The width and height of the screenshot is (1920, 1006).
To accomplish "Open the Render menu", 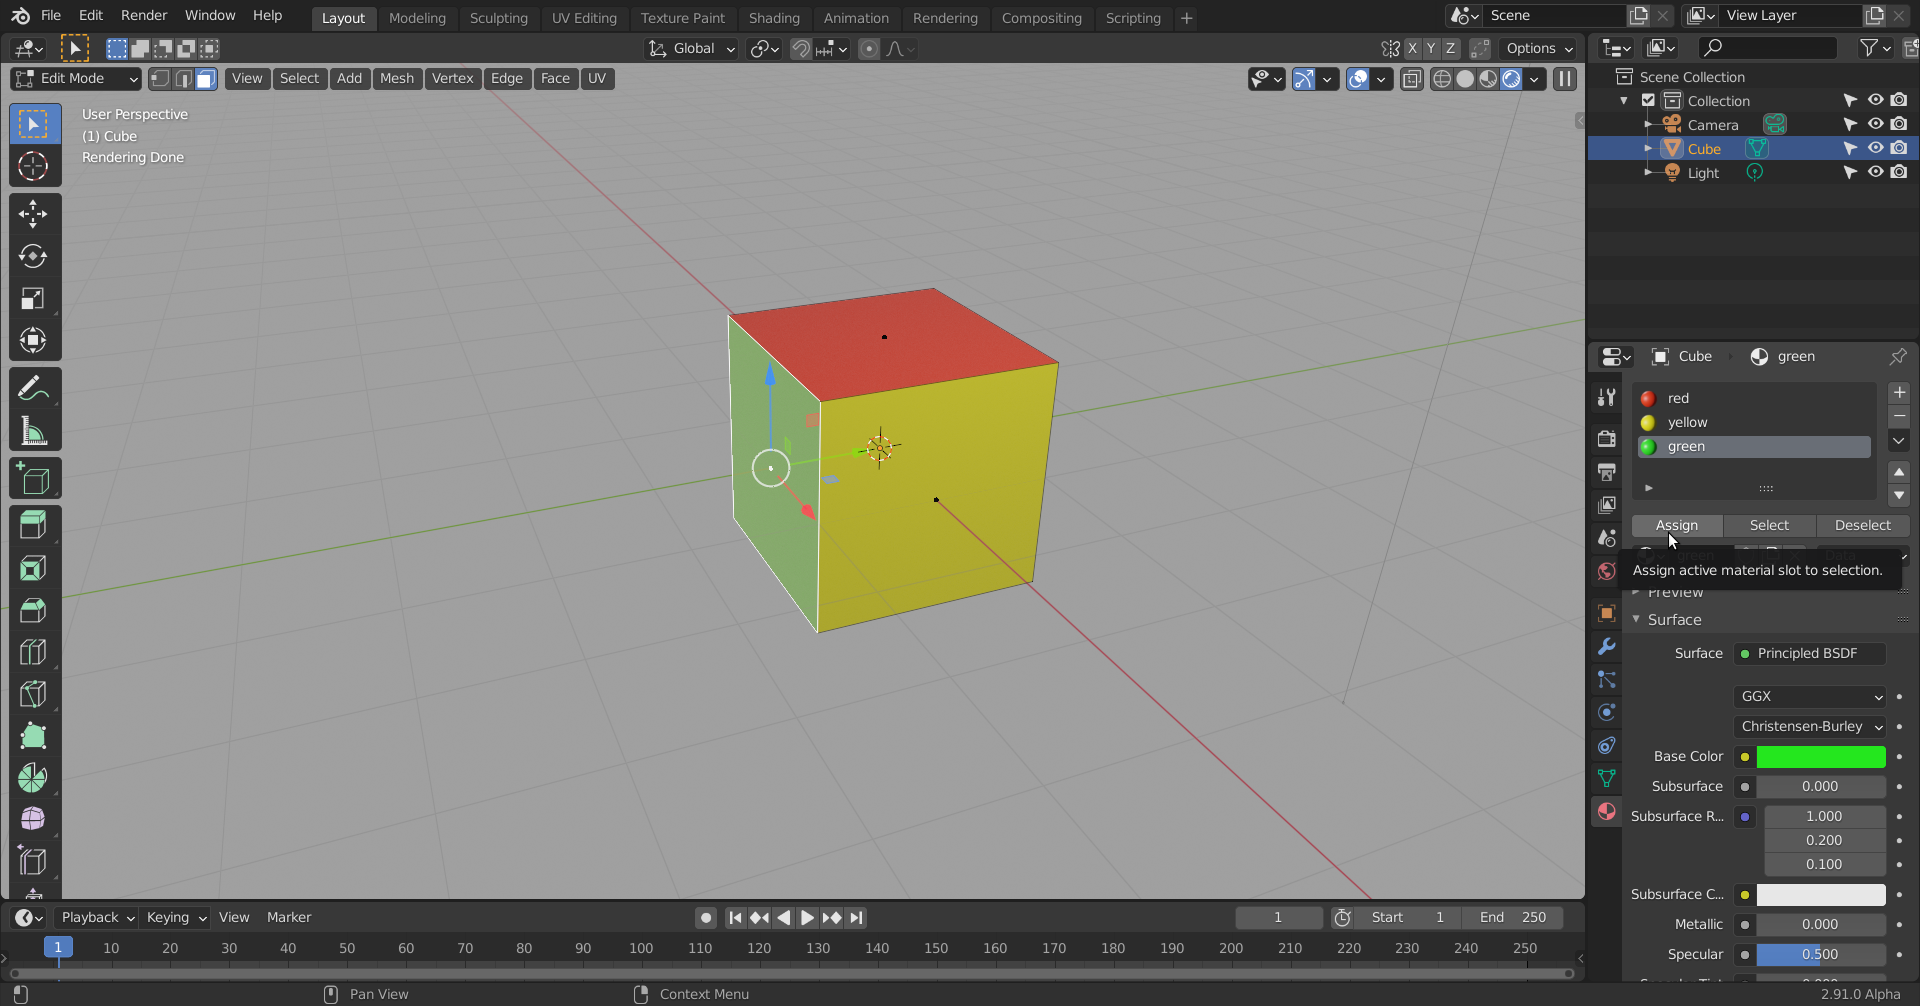I will pyautogui.click(x=143, y=15).
